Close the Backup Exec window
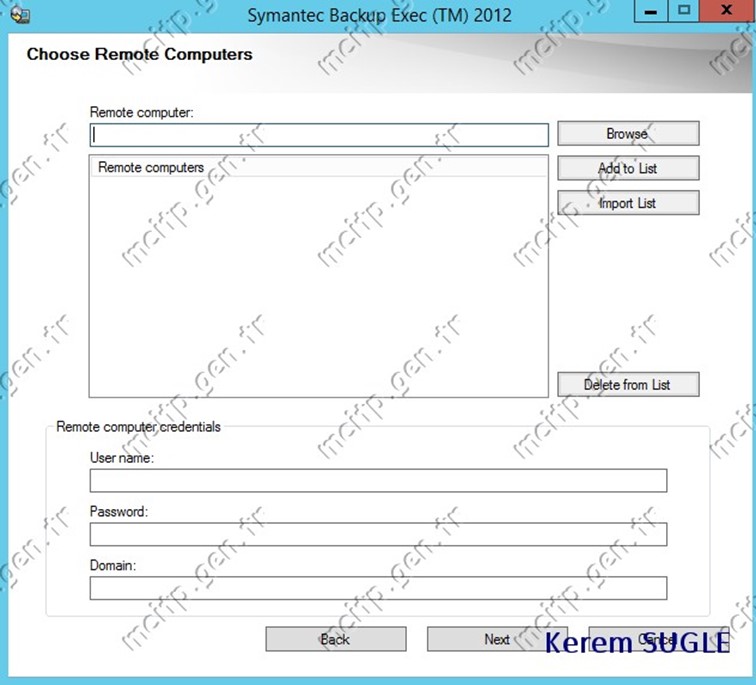 coord(727,11)
